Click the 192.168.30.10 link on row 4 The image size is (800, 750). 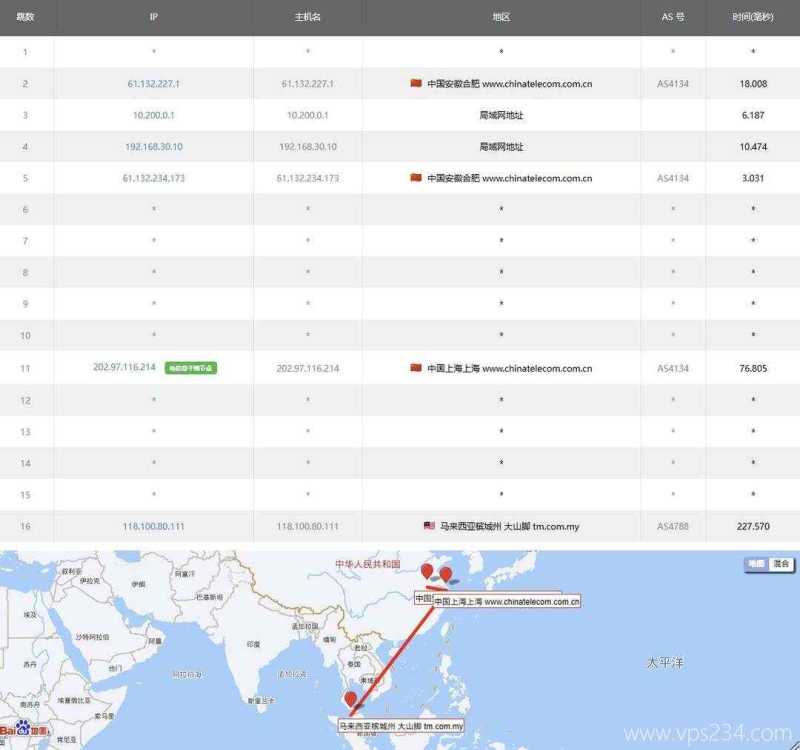[x=151, y=146]
